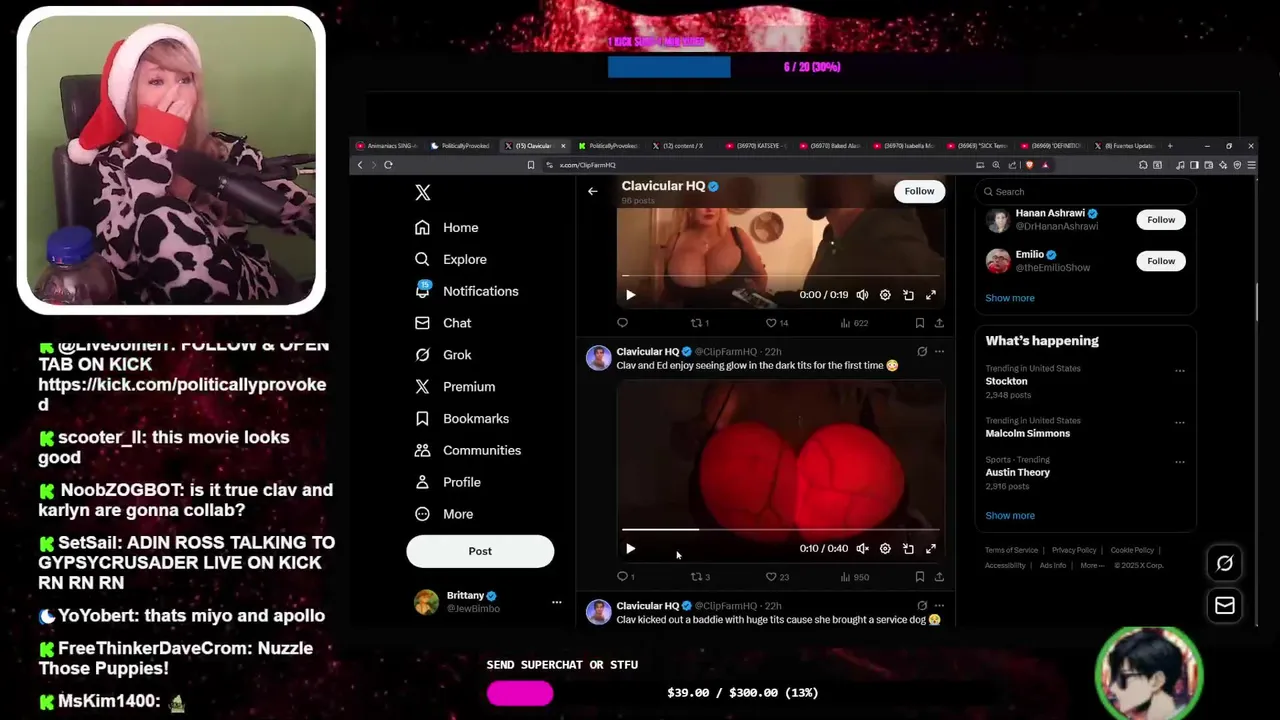Screen dimensions: 1280x720
Task: Like the post with 23 likes
Action: coord(777,577)
